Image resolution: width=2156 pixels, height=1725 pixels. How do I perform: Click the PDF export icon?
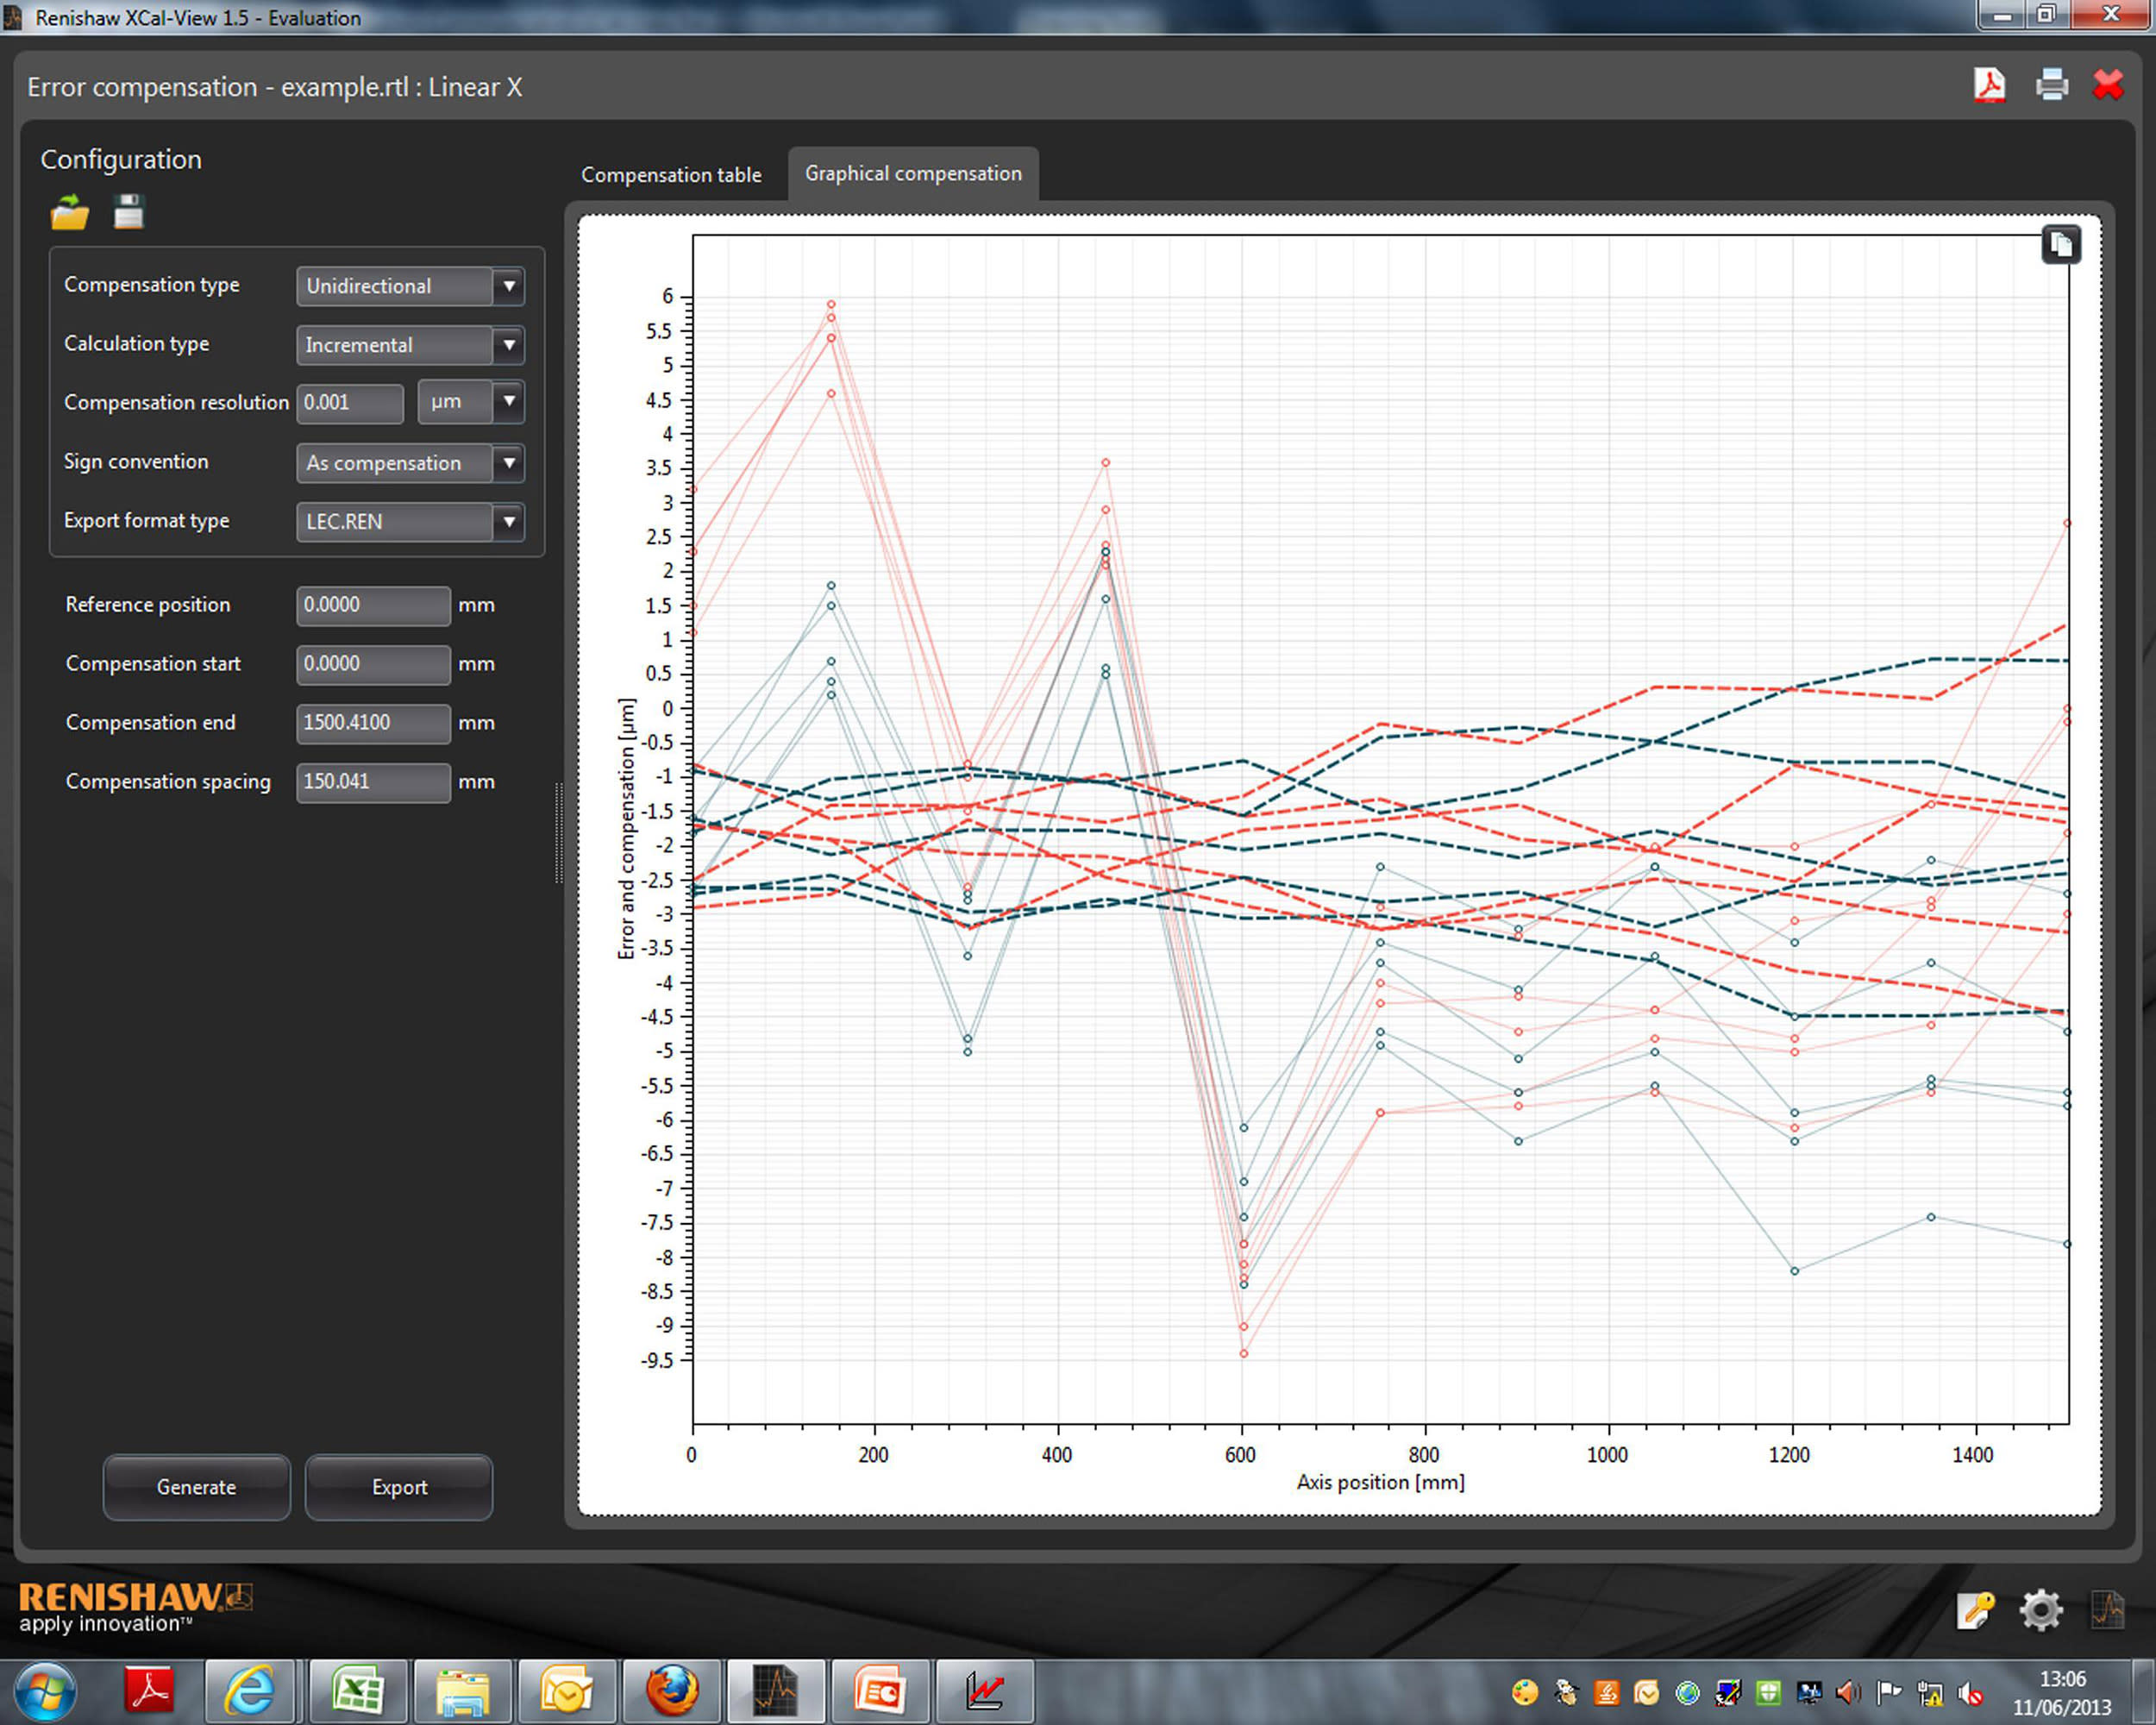pyautogui.click(x=1989, y=85)
